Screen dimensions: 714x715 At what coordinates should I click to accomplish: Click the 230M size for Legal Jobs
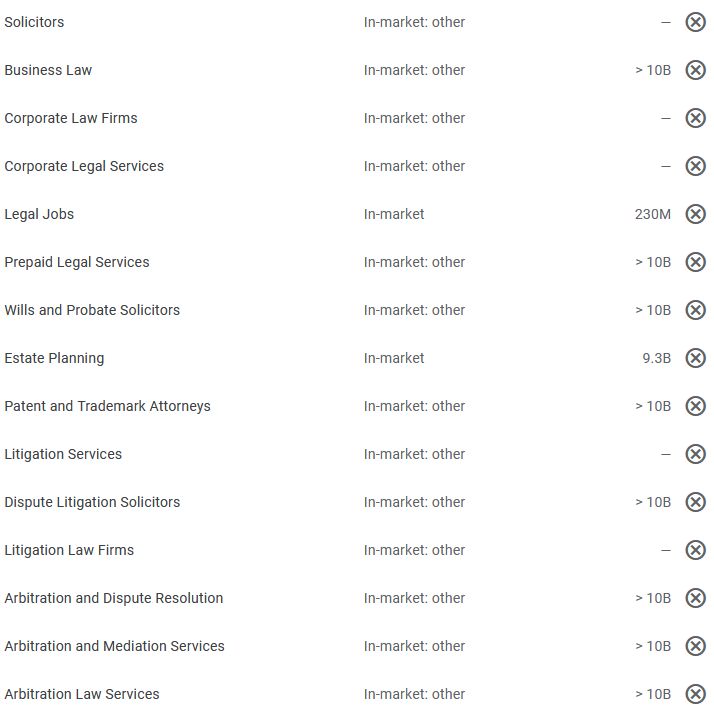(x=652, y=214)
